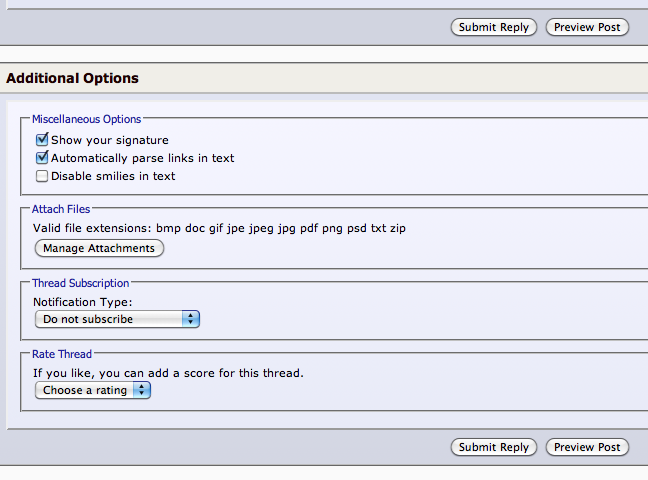Uncheck the Show your signature checkbox
This screenshot has width=648, height=480.
[42, 140]
